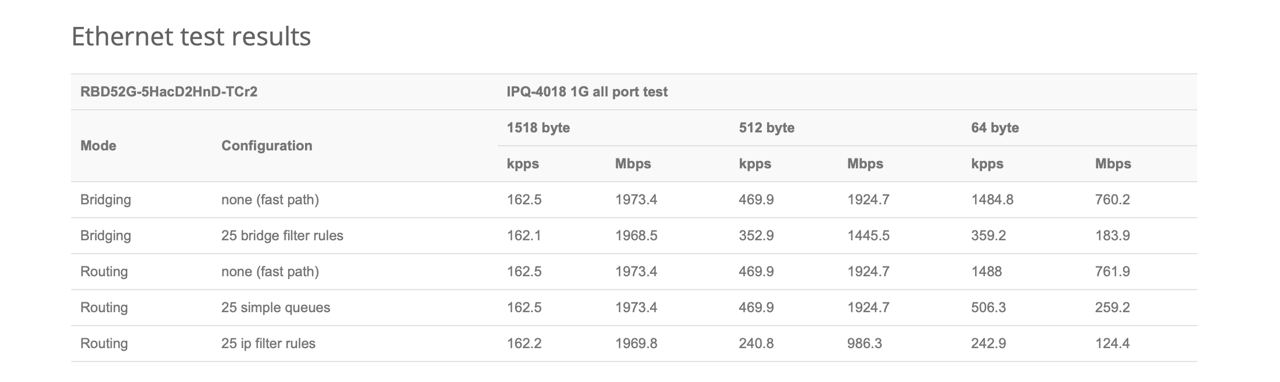The image size is (1280, 382).
Task: Select the 506.3 kpps value
Action: 988,308
